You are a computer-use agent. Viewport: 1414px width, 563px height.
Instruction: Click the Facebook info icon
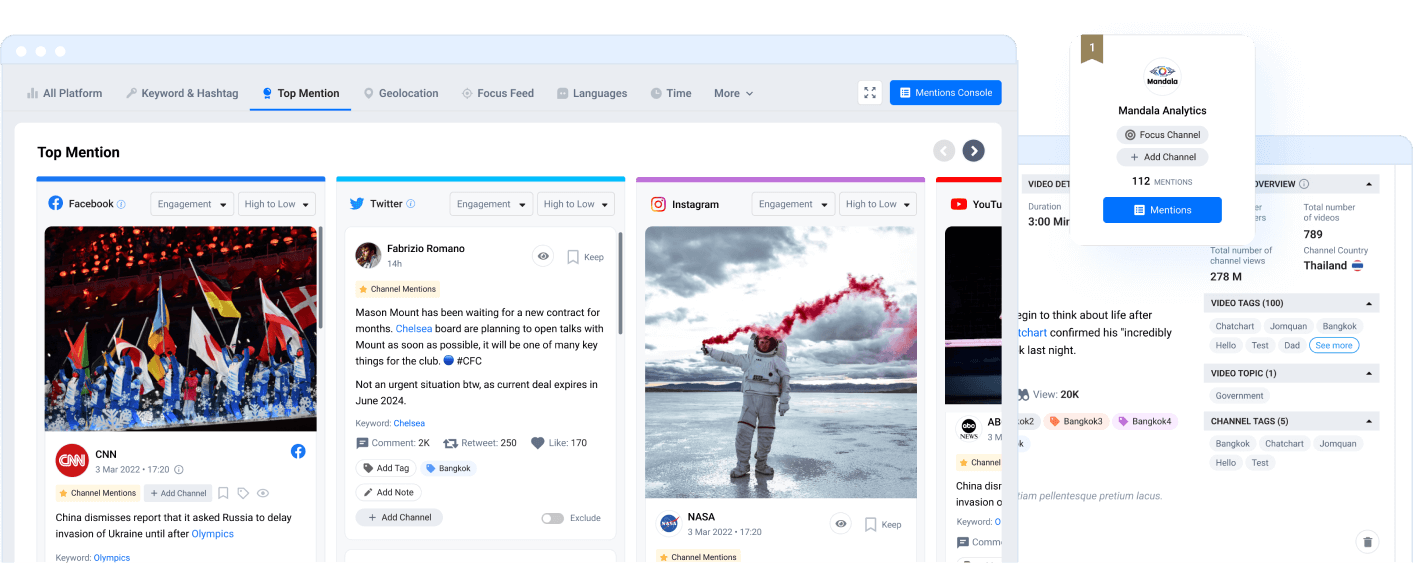click(121, 204)
